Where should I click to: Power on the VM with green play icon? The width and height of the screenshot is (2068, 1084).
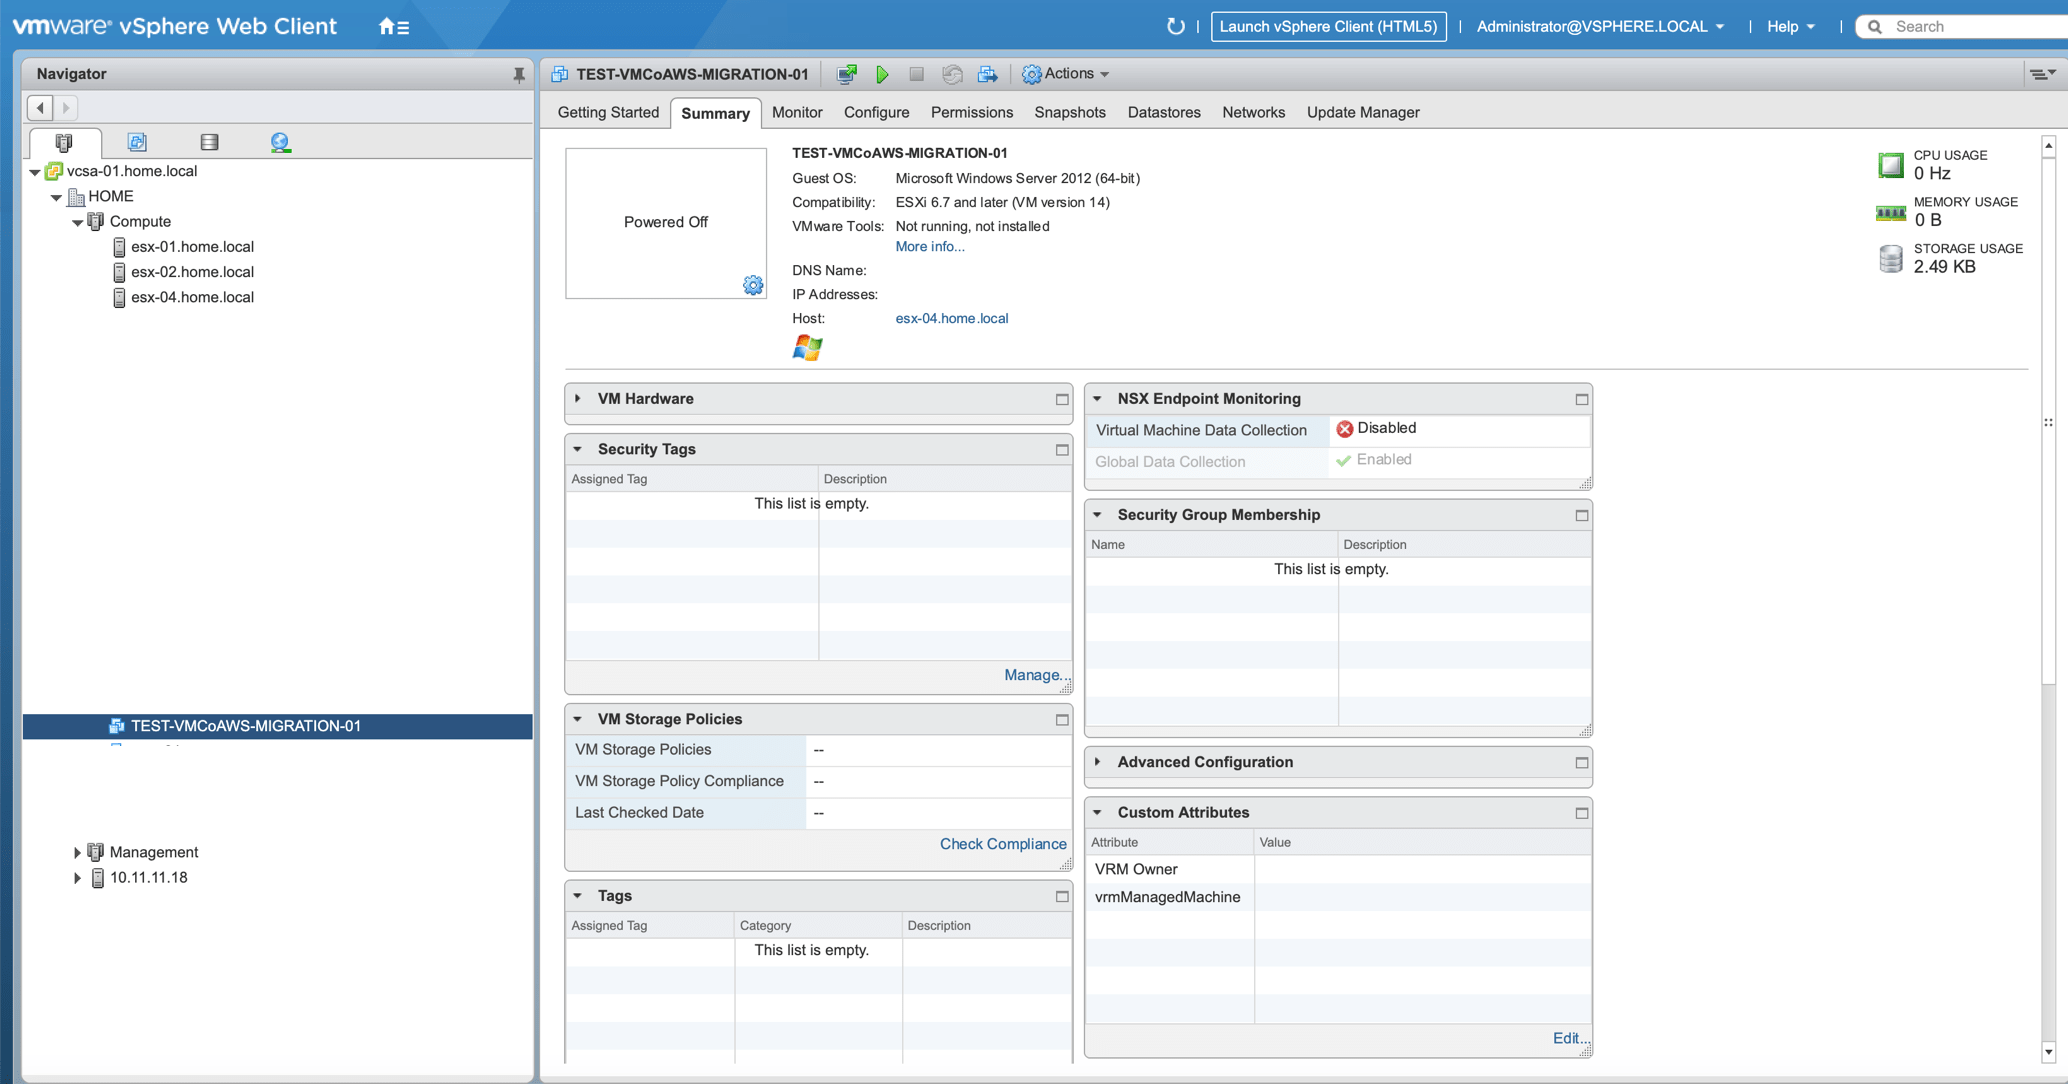point(882,74)
